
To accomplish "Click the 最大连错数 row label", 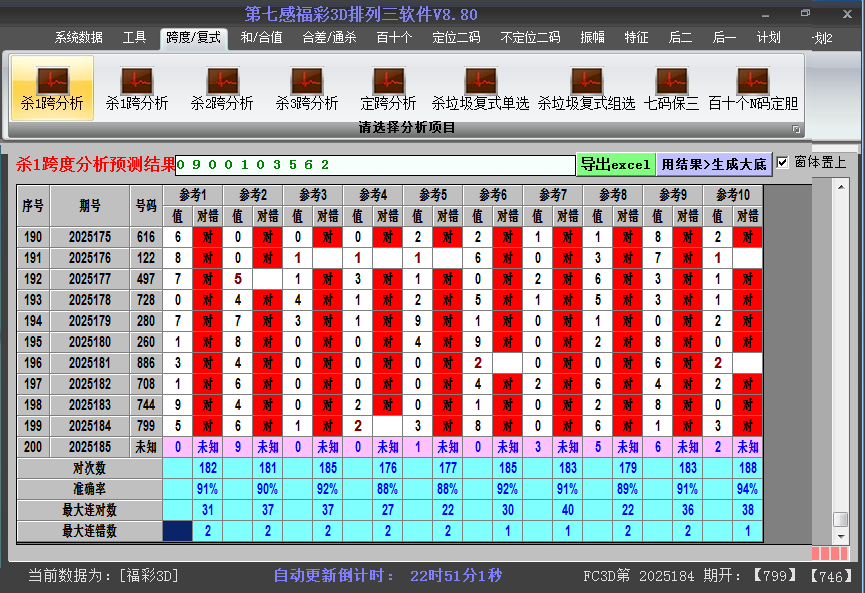I will (x=90, y=531).
